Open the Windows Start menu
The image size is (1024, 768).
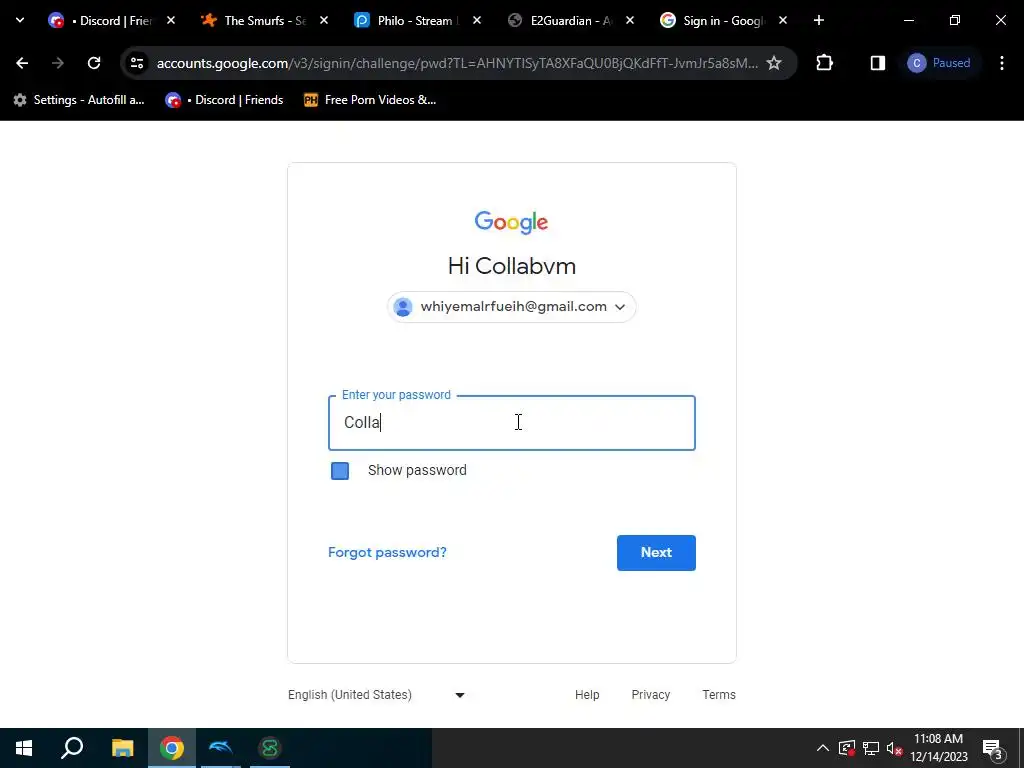click(x=24, y=748)
